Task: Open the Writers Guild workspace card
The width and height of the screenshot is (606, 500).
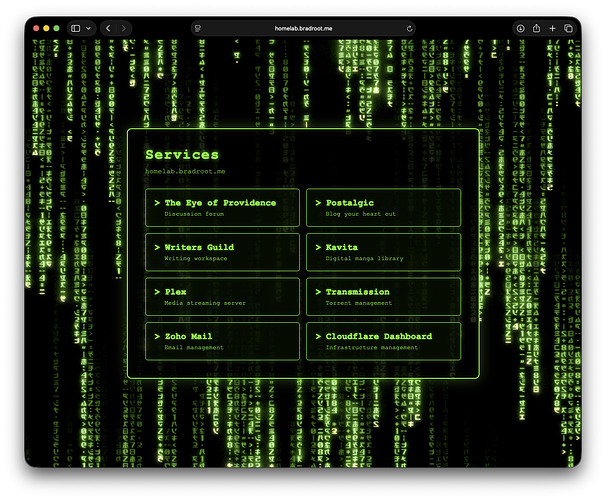Action: (222, 252)
